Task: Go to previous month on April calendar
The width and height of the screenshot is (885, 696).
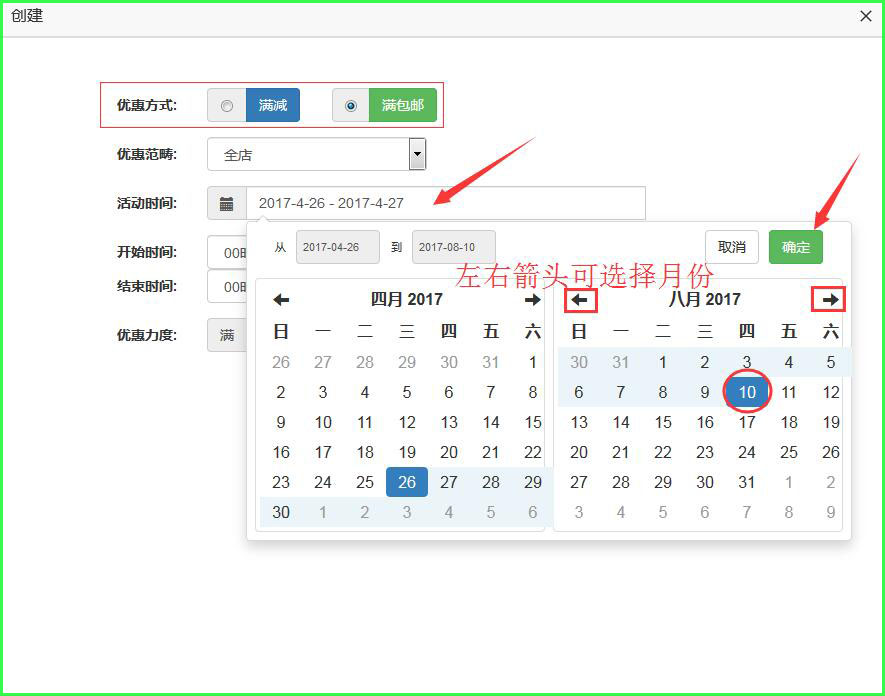Action: [x=281, y=300]
